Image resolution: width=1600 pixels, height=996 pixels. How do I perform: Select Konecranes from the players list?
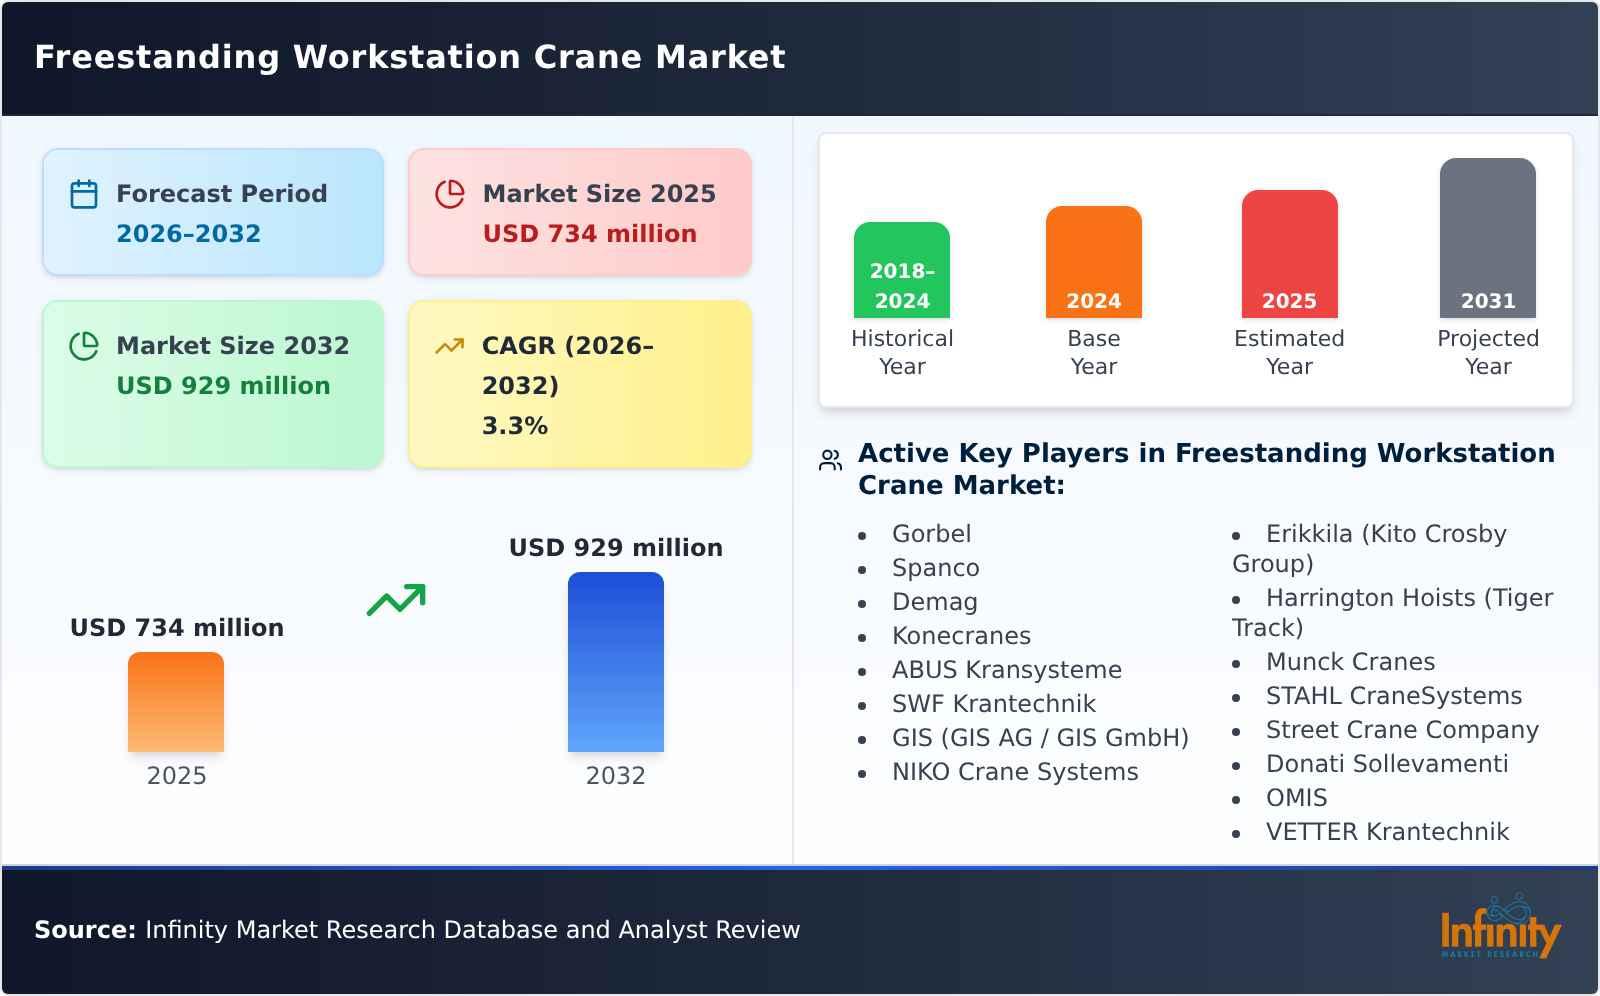tap(961, 635)
